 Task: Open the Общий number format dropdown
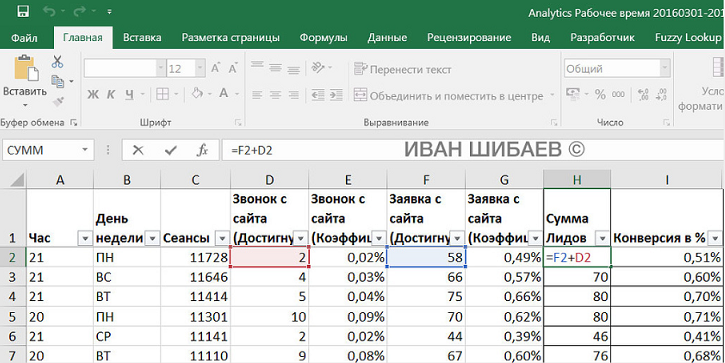[x=665, y=69]
